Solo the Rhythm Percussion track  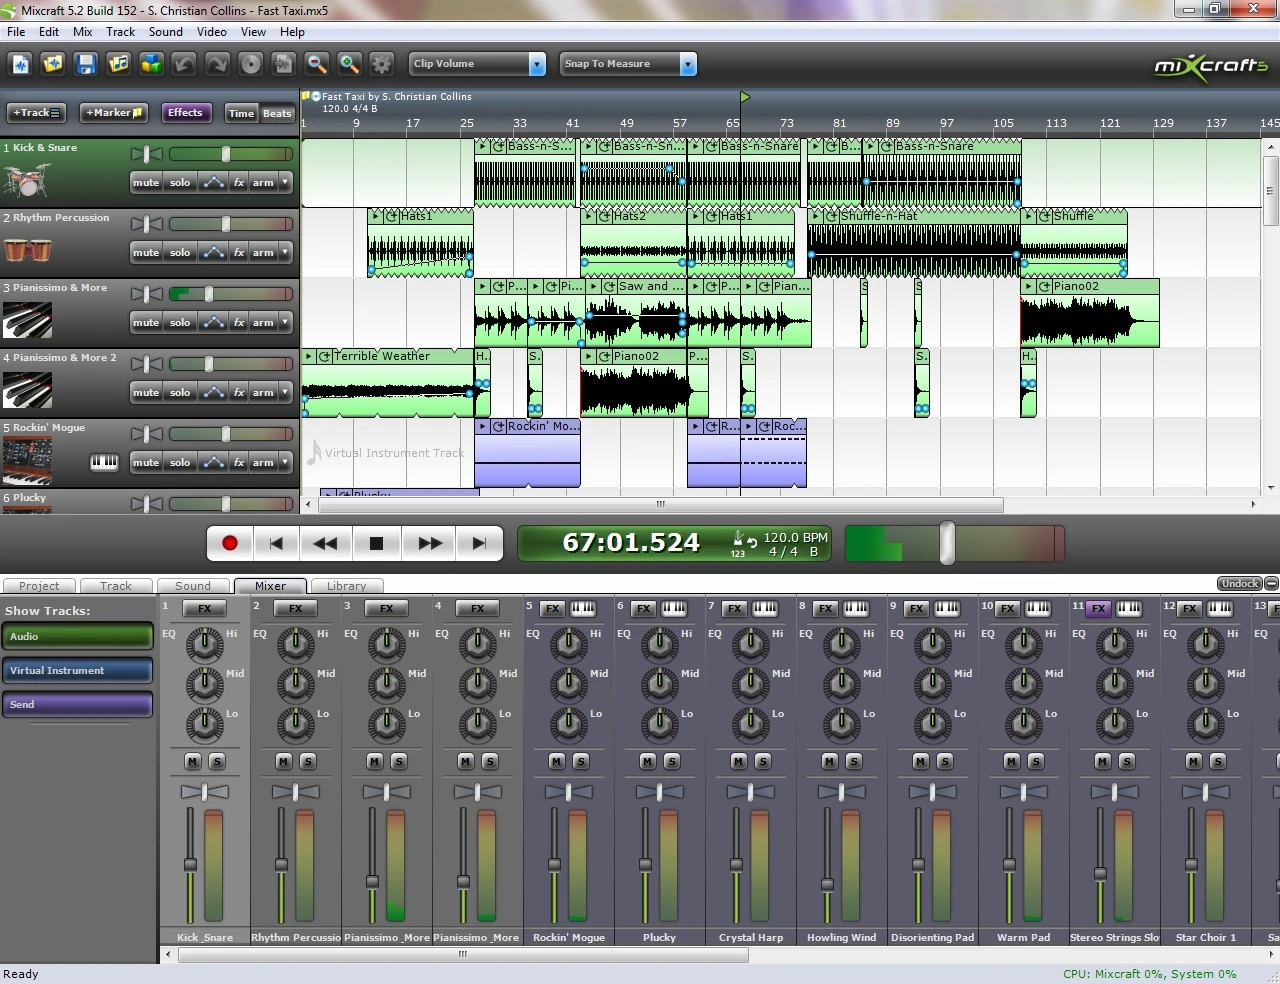point(180,253)
